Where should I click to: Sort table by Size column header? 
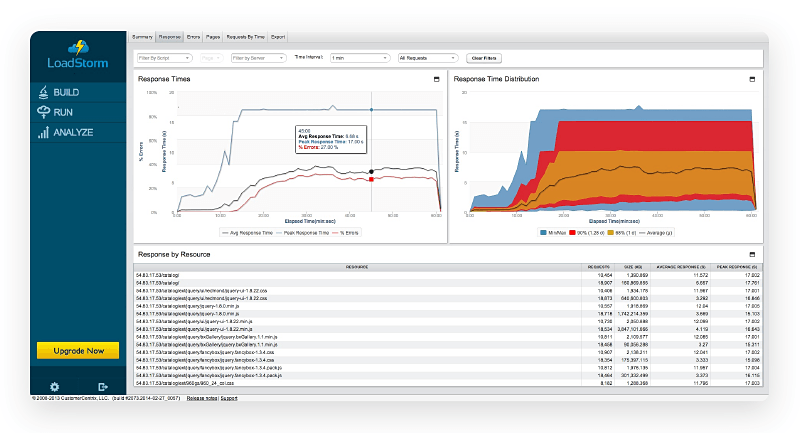tap(633, 267)
